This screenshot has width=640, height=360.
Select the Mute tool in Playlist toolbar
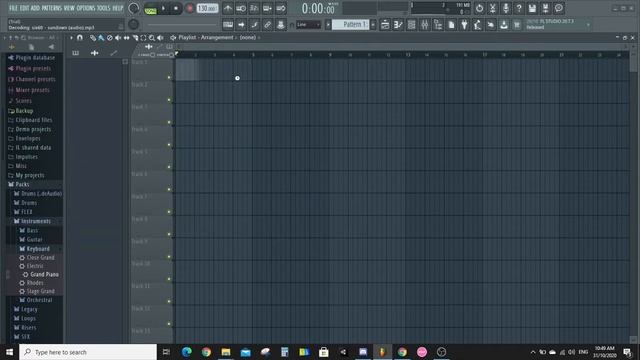coord(118,38)
